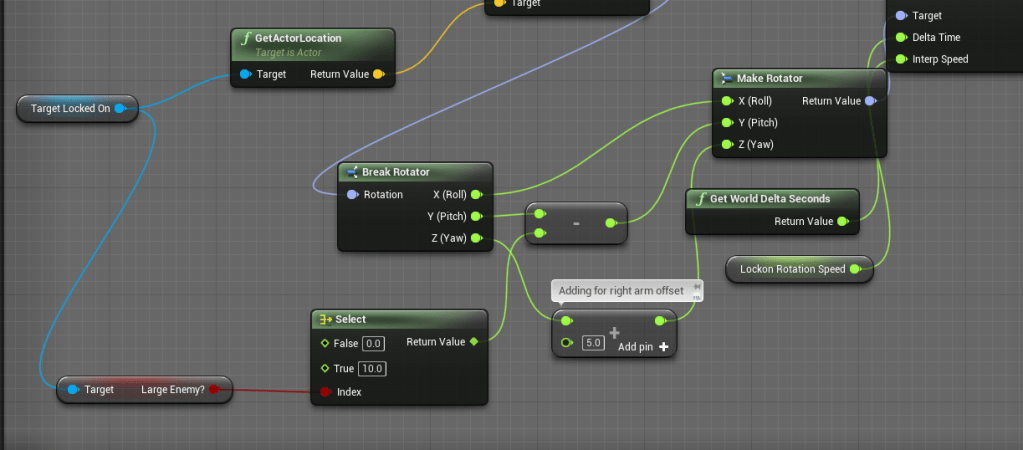Screen dimensions: 1023x450
Task: Click the Select node Index pin
Action: [324, 392]
